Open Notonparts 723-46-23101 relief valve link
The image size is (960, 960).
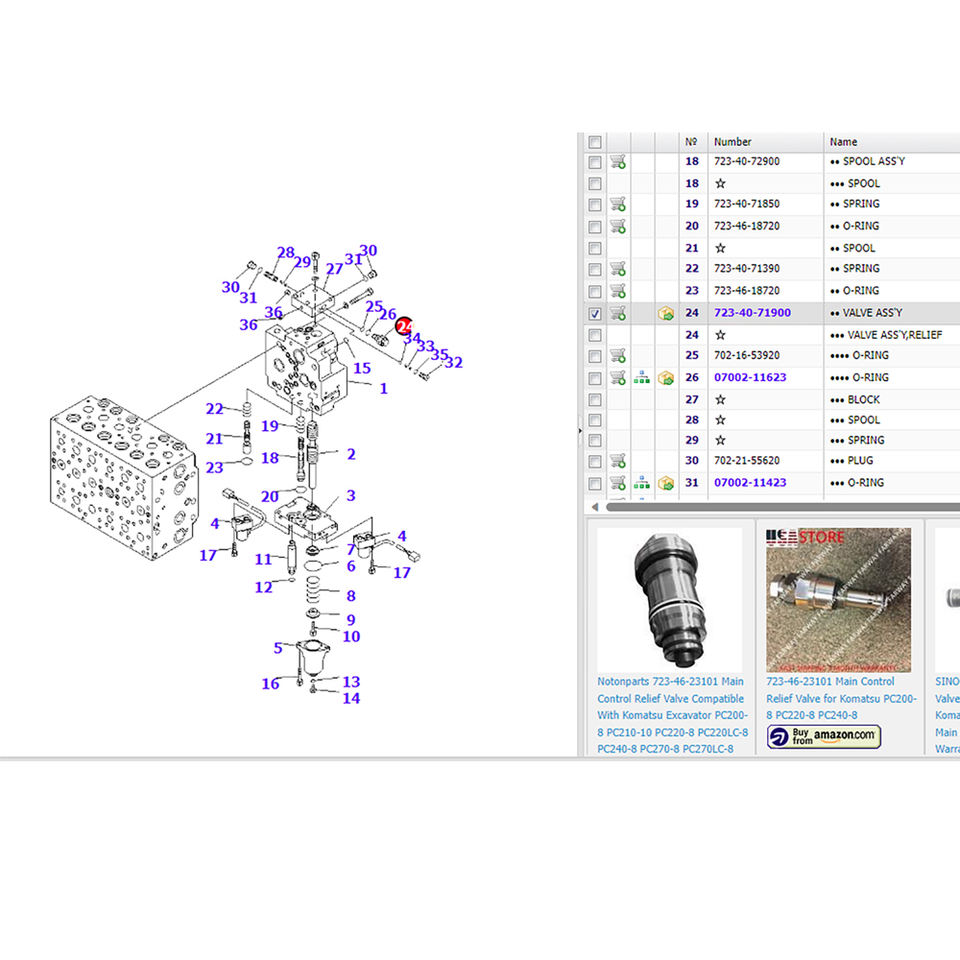(x=672, y=715)
